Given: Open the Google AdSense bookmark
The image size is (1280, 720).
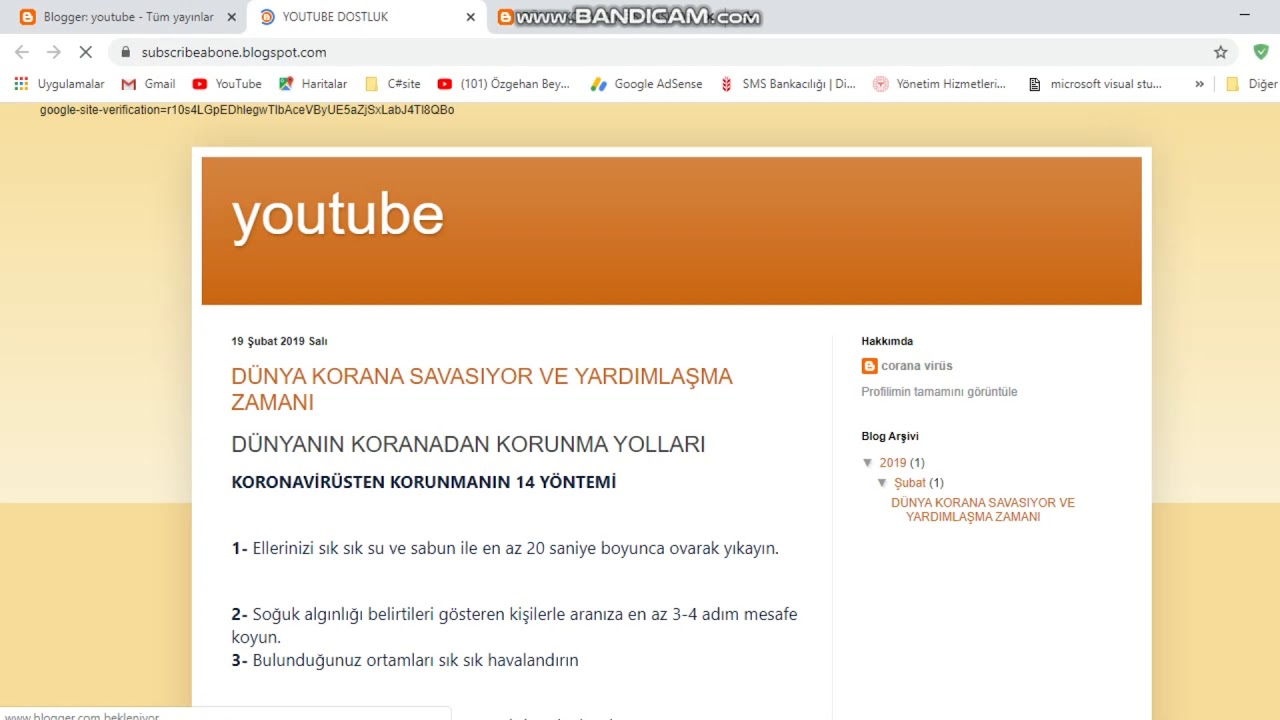Looking at the screenshot, I should 647,84.
